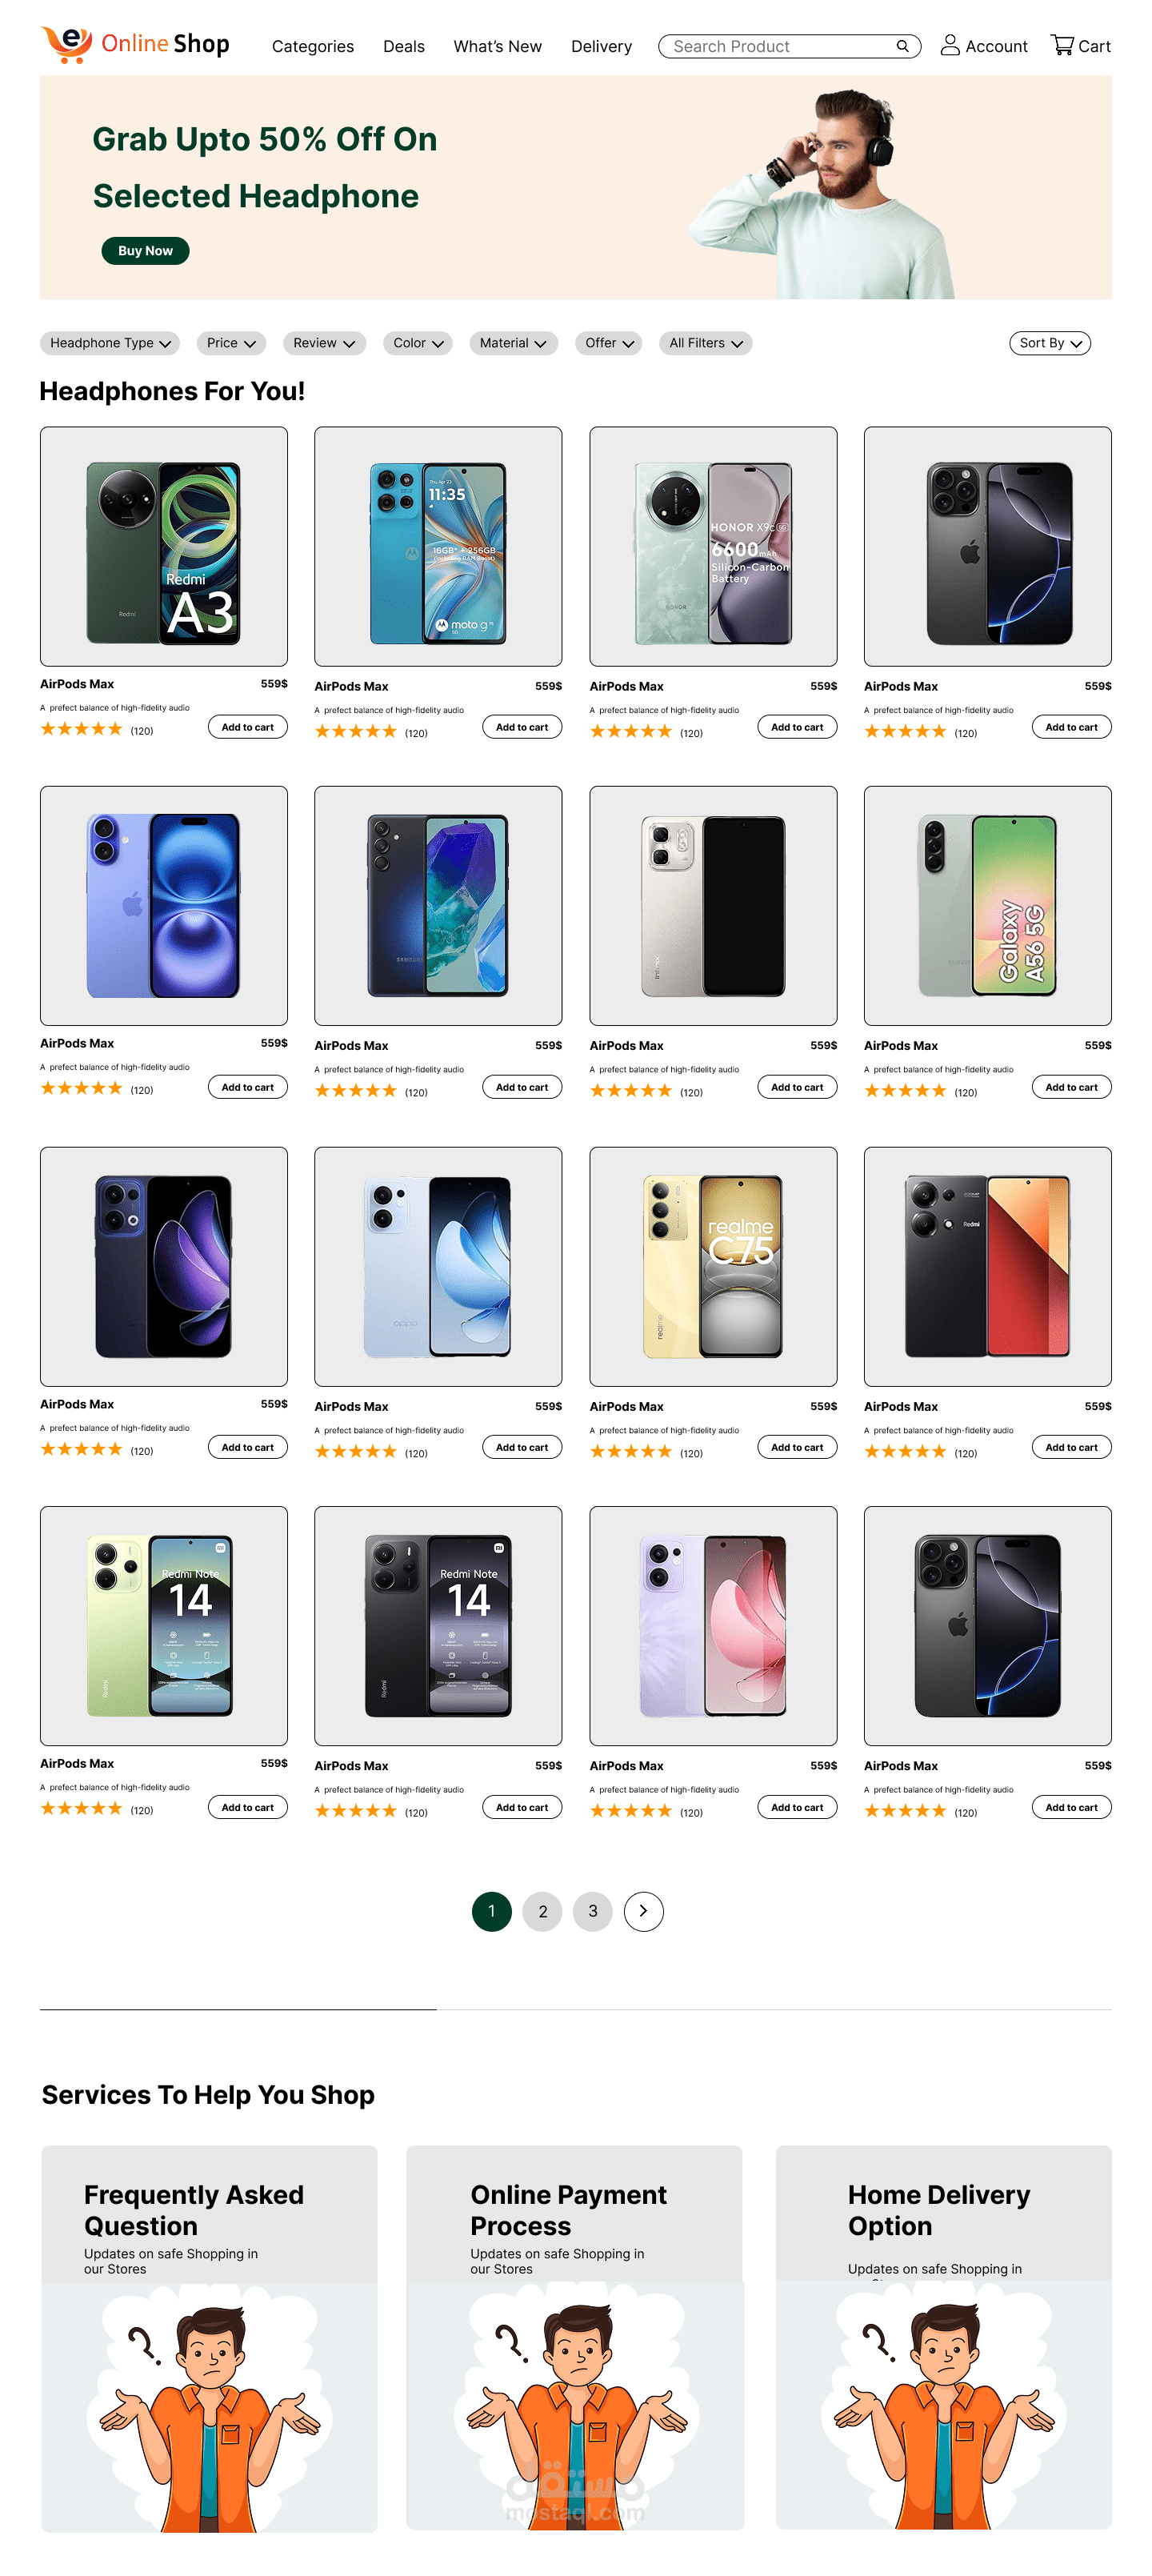Click the Buy Now banner button
Screen dimensions: 1152x2576
coord(145,250)
